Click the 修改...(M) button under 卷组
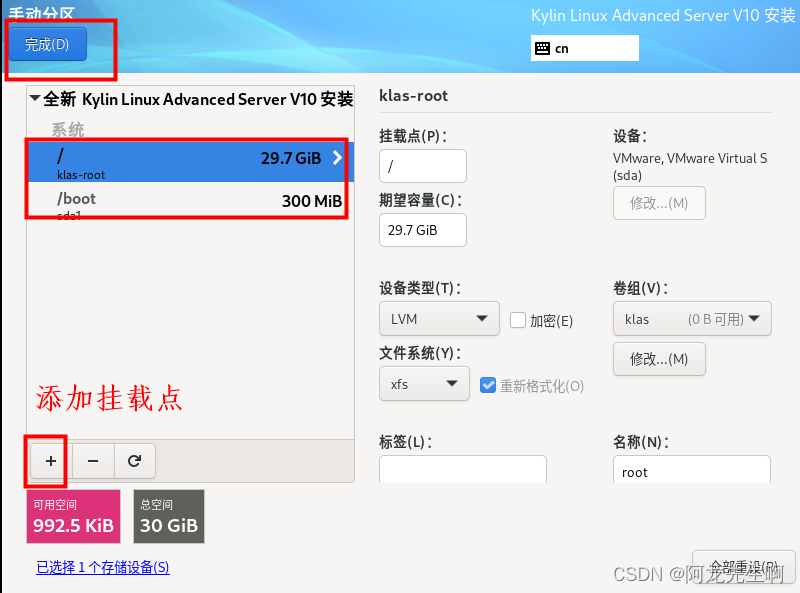This screenshot has height=593, width=800. coord(659,359)
